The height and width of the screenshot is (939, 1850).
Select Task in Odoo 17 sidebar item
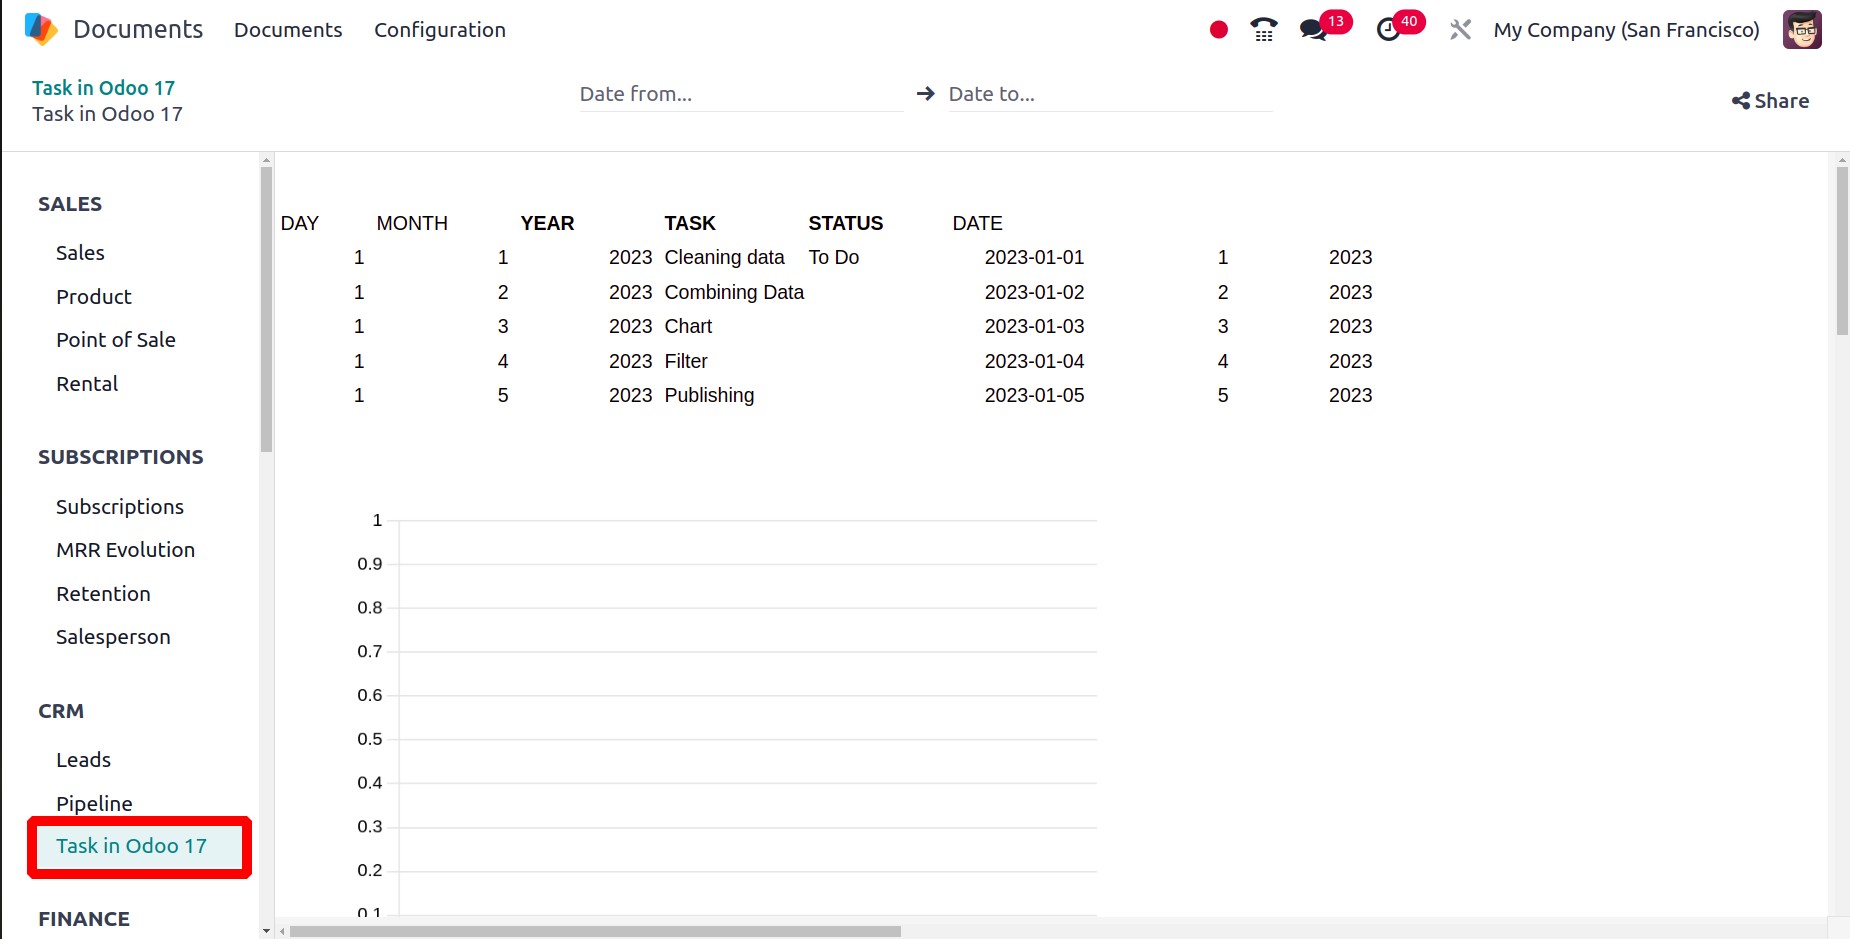click(x=139, y=847)
